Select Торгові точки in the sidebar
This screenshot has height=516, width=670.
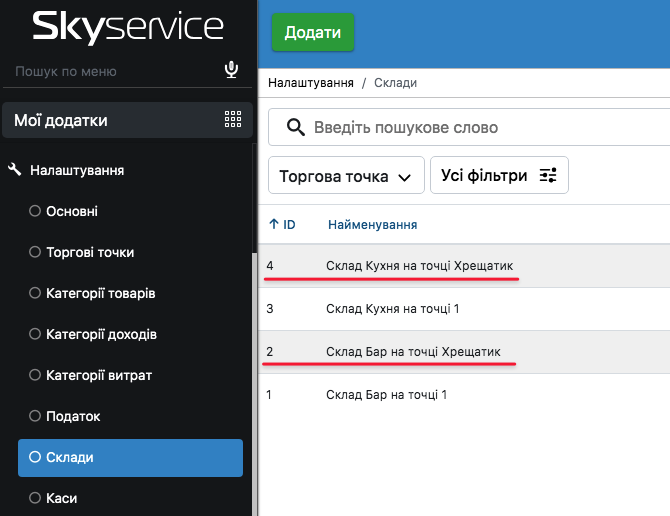tap(89, 252)
